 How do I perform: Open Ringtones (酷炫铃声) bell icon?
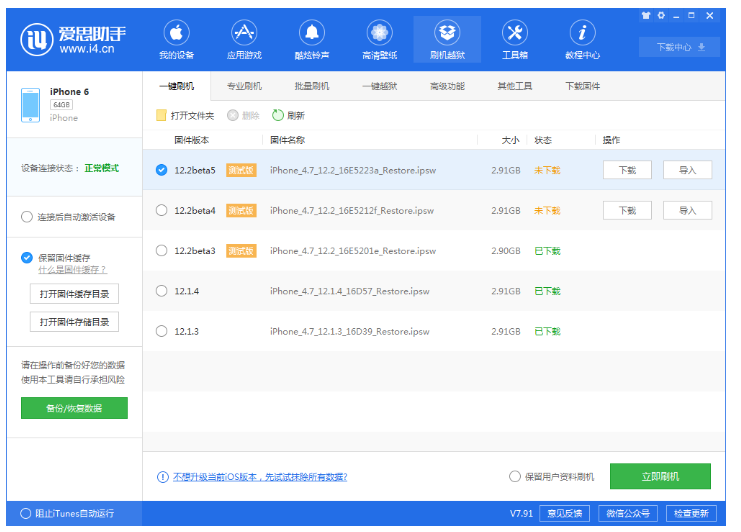(312, 33)
